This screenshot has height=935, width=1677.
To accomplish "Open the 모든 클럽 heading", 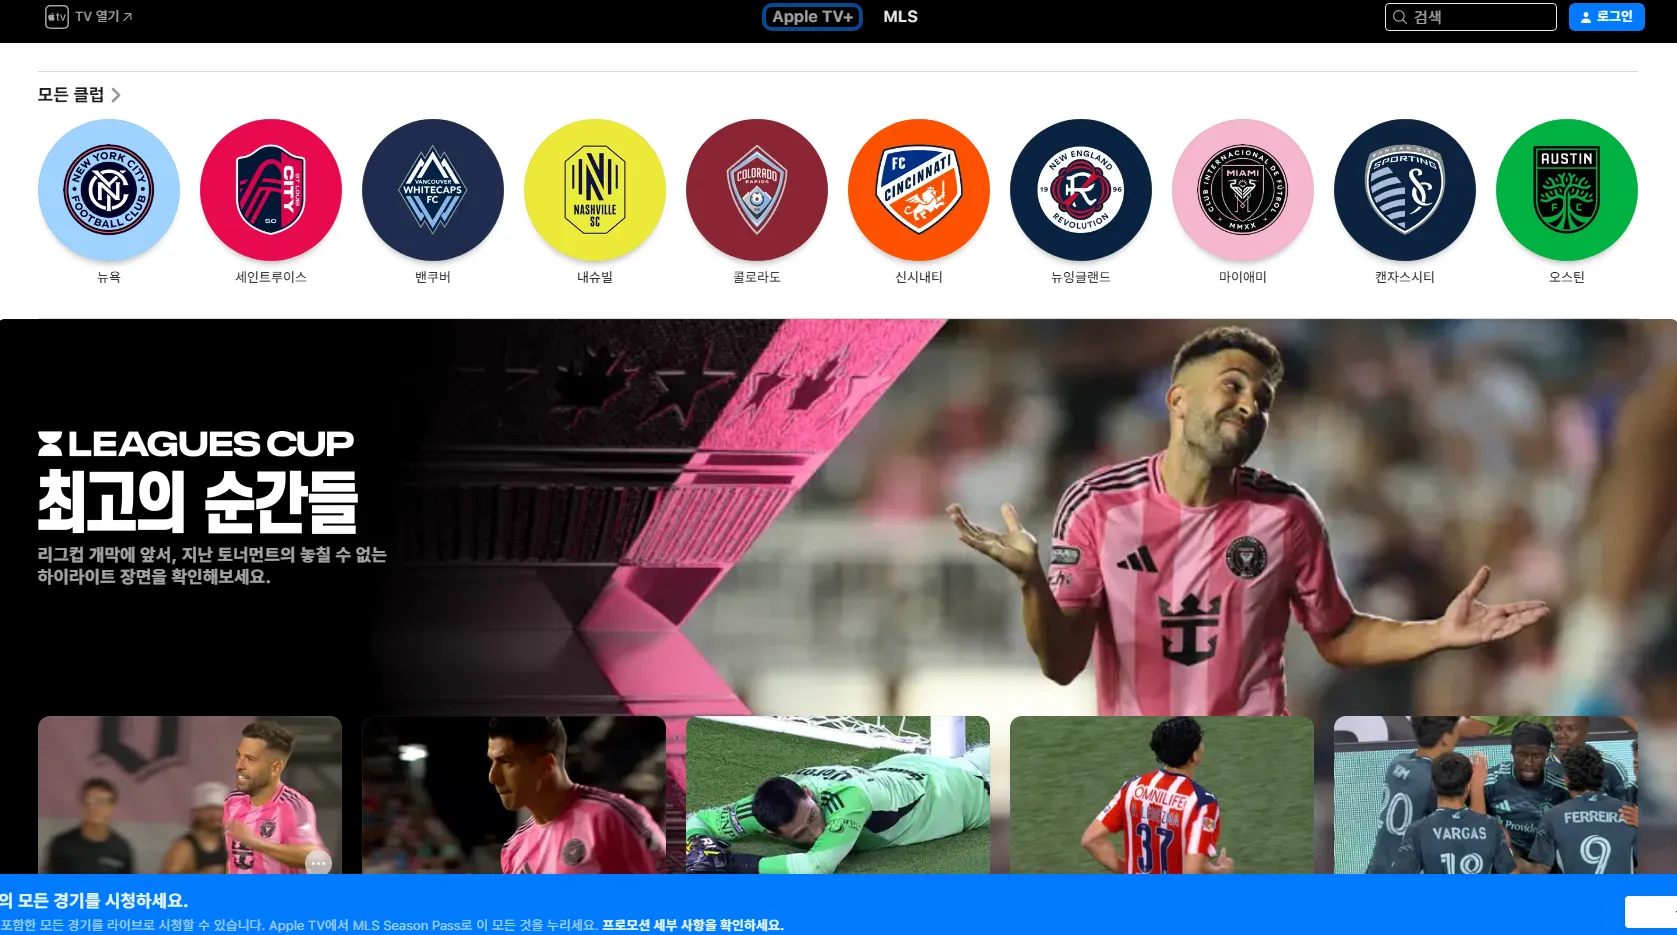I will click(71, 95).
